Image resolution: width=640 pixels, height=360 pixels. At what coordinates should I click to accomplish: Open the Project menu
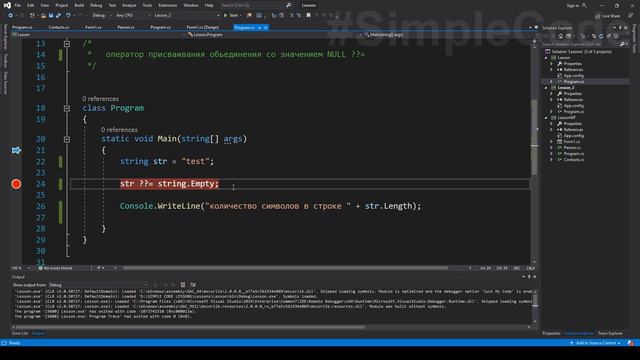[x=62, y=5]
